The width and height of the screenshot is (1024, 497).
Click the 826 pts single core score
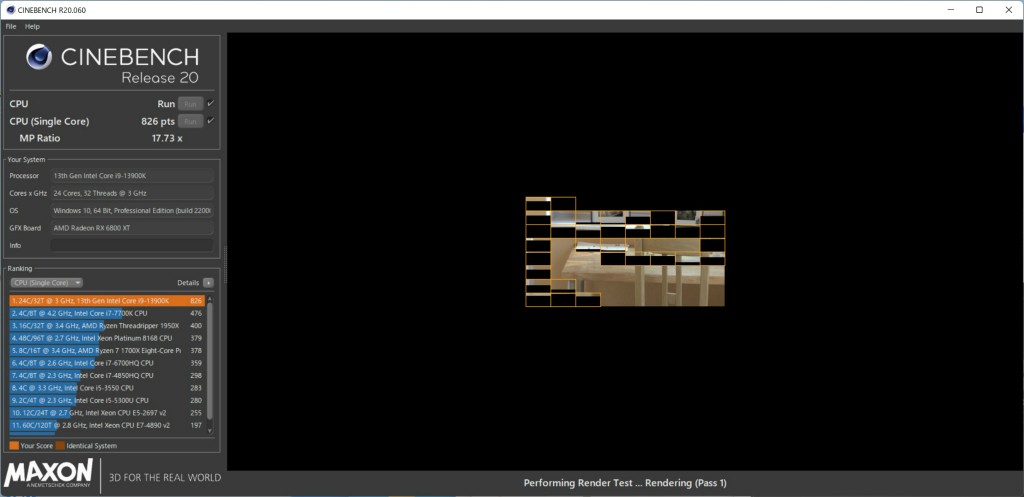point(158,121)
